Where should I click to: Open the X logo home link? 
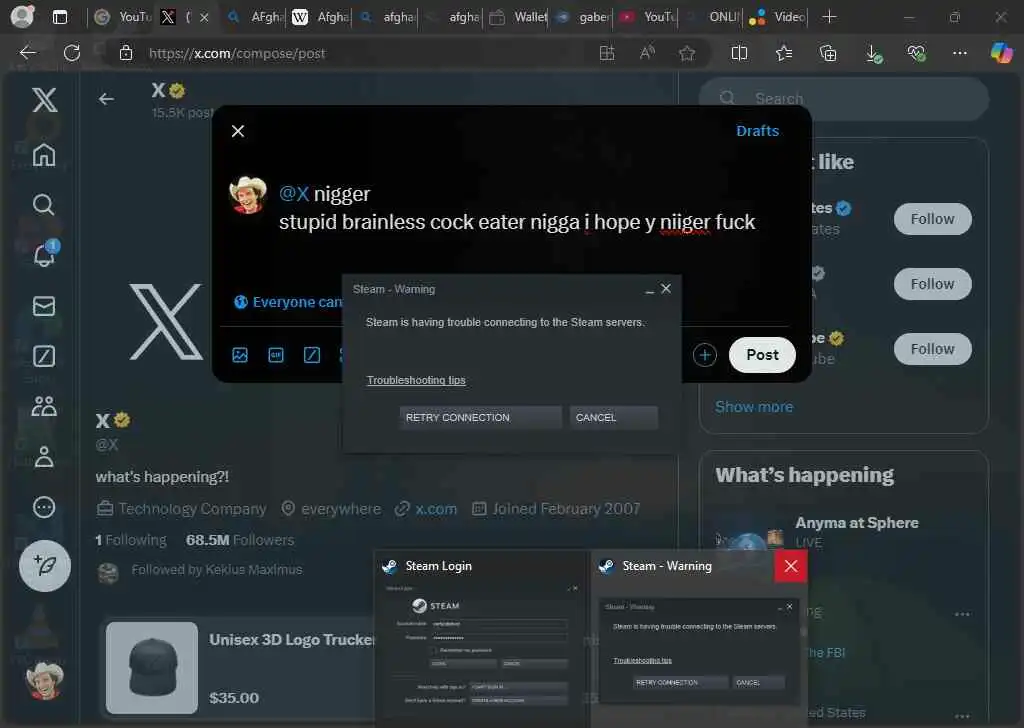[x=44, y=100]
